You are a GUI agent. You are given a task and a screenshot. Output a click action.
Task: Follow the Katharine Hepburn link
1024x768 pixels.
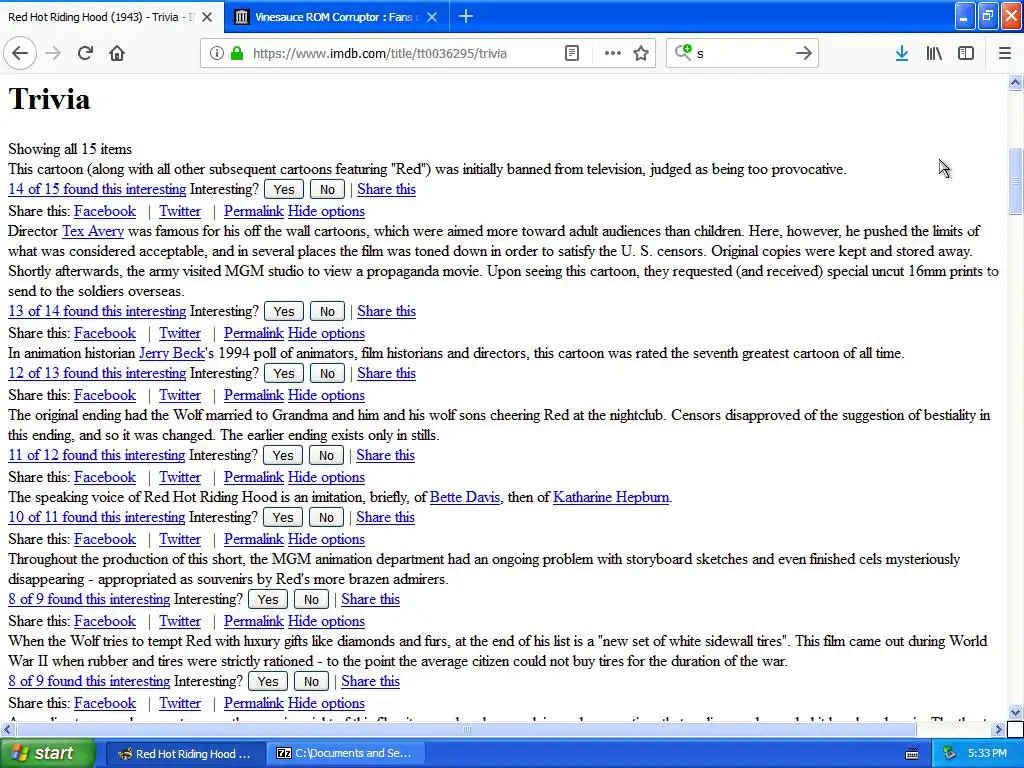coord(611,497)
